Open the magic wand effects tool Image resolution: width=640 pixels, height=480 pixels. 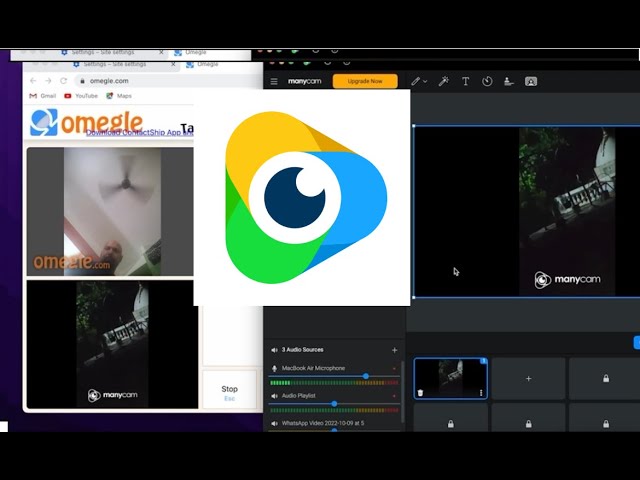click(x=443, y=81)
